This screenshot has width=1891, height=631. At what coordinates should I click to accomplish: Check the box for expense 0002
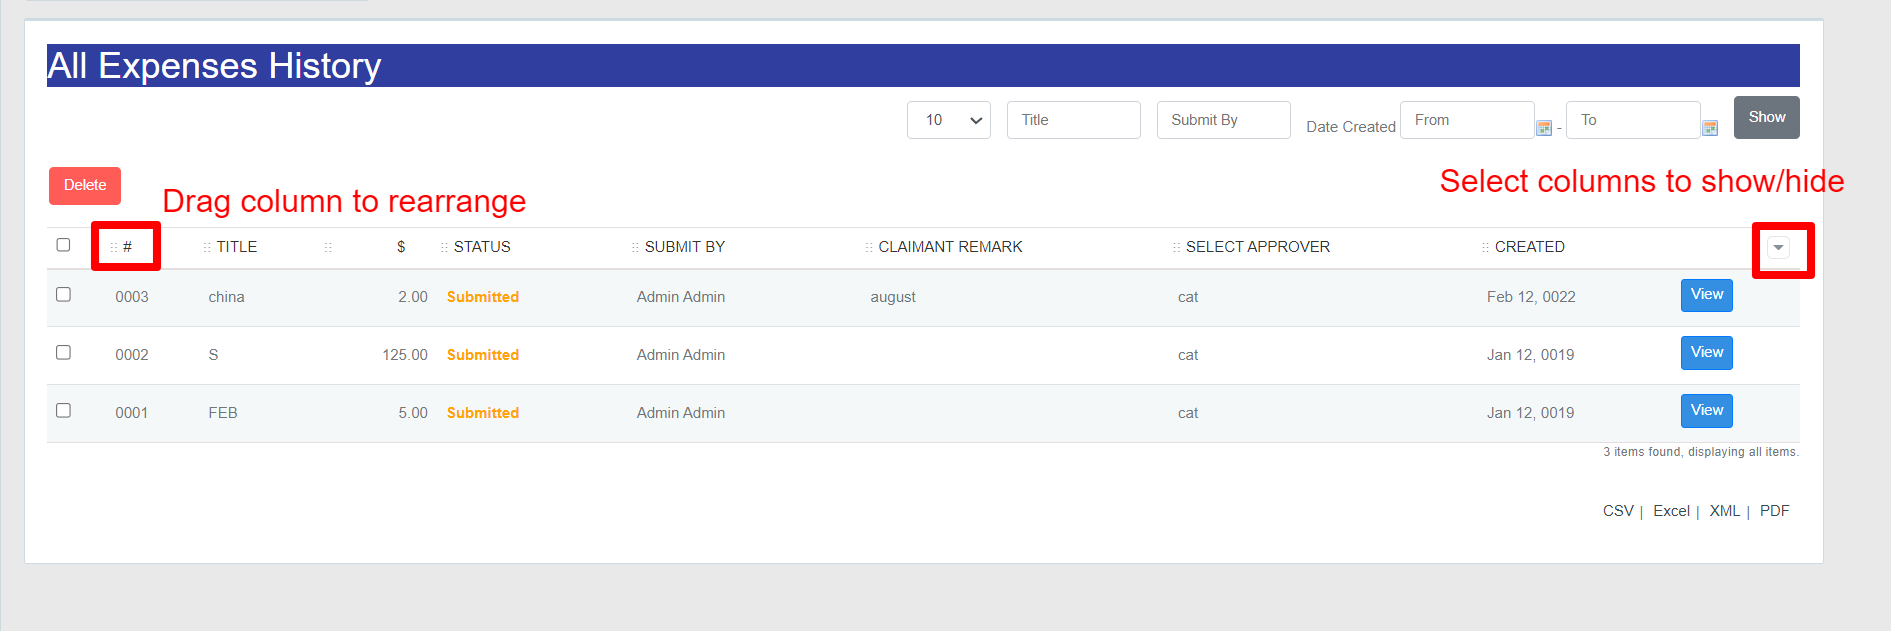click(63, 353)
